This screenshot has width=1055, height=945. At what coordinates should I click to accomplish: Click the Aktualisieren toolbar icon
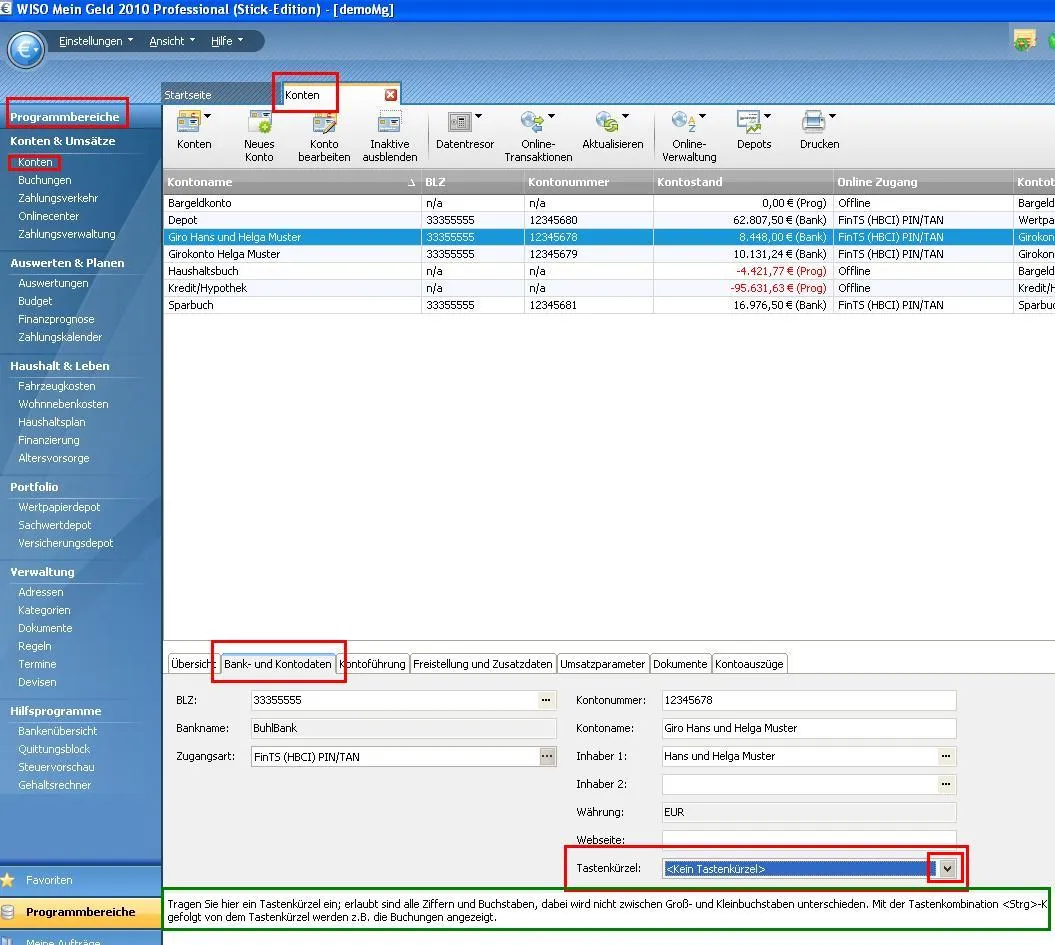[x=607, y=123]
